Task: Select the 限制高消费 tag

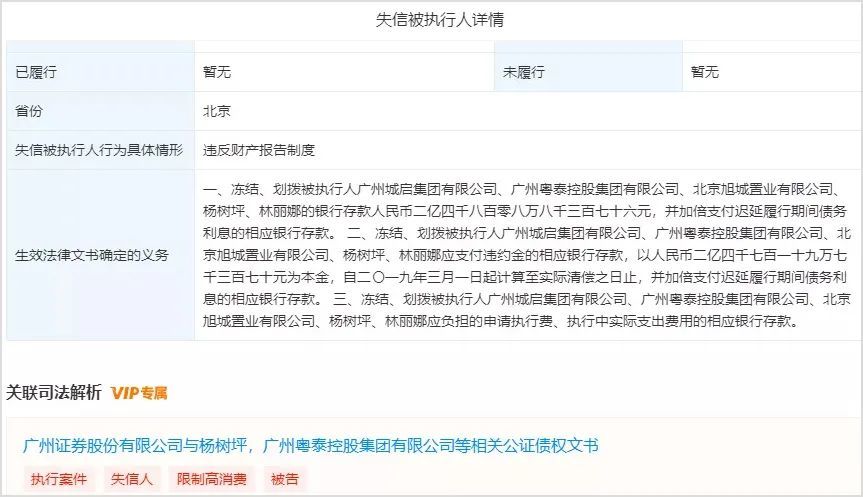Action: (212, 479)
